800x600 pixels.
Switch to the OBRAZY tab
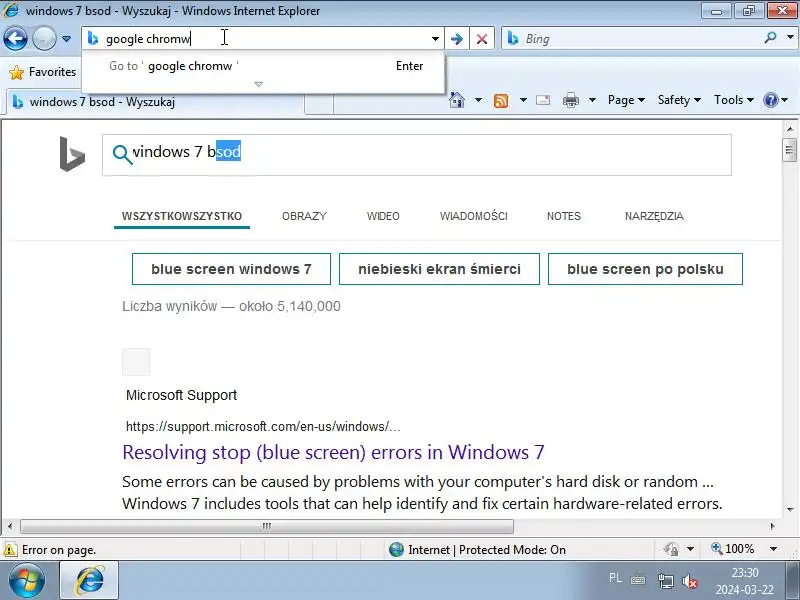tap(304, 216)
